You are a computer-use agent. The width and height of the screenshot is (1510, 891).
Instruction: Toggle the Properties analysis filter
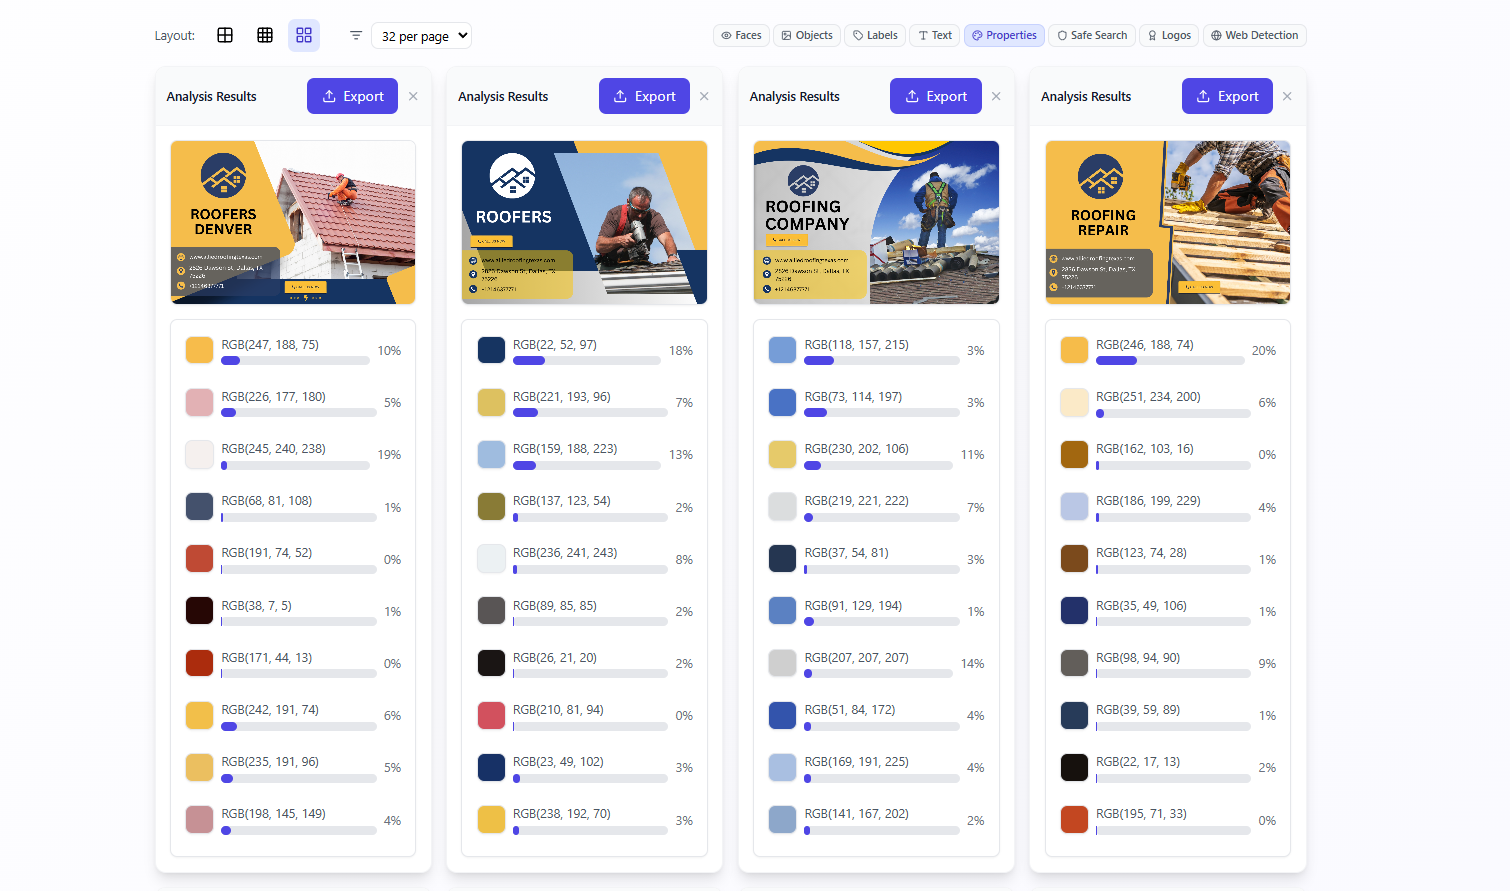[1004, 35]
